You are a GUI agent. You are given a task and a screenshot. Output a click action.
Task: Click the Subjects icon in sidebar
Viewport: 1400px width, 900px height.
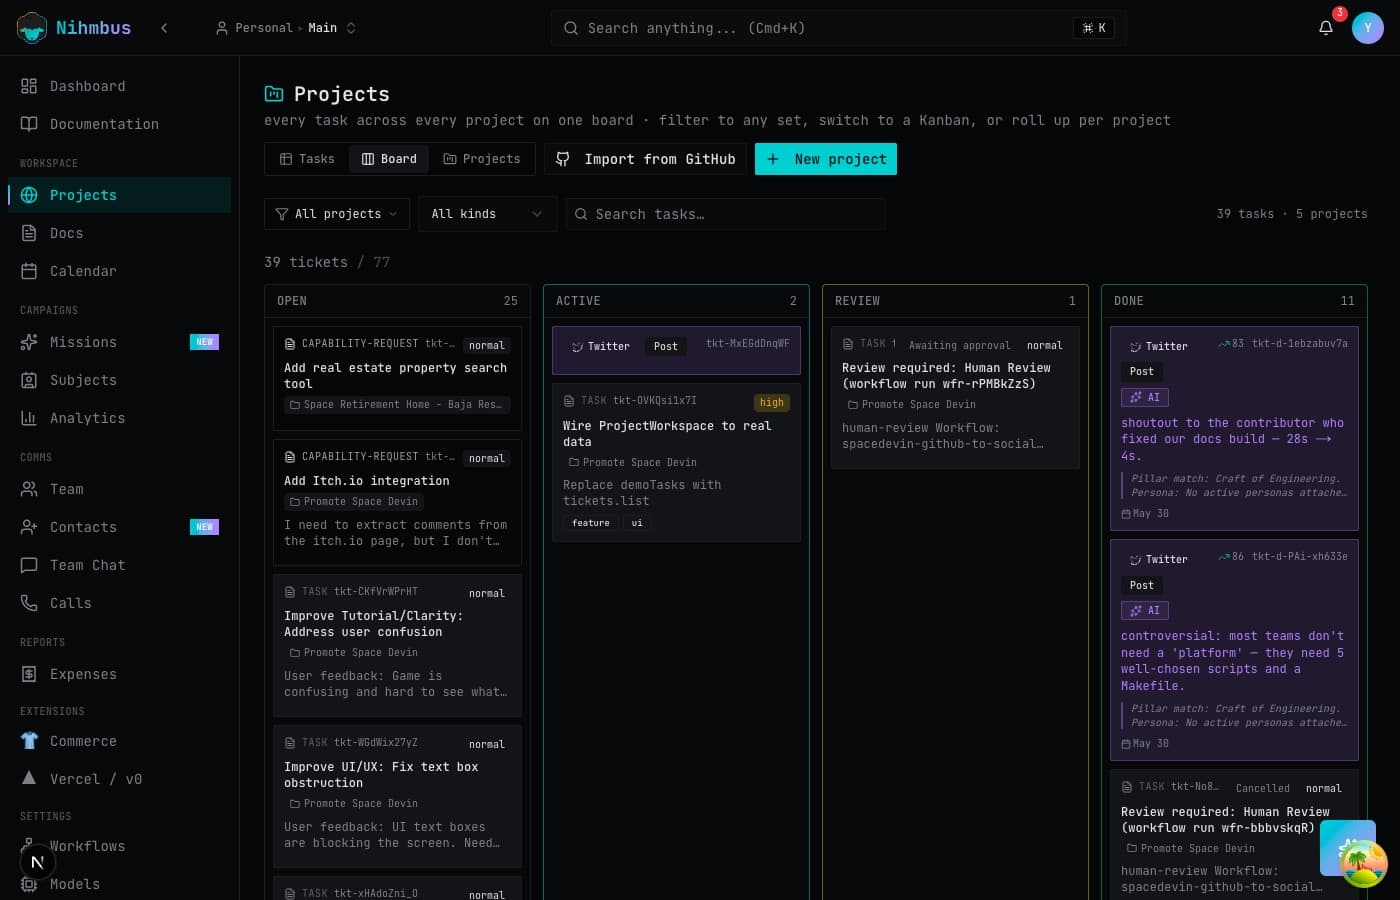coord(29,380)
